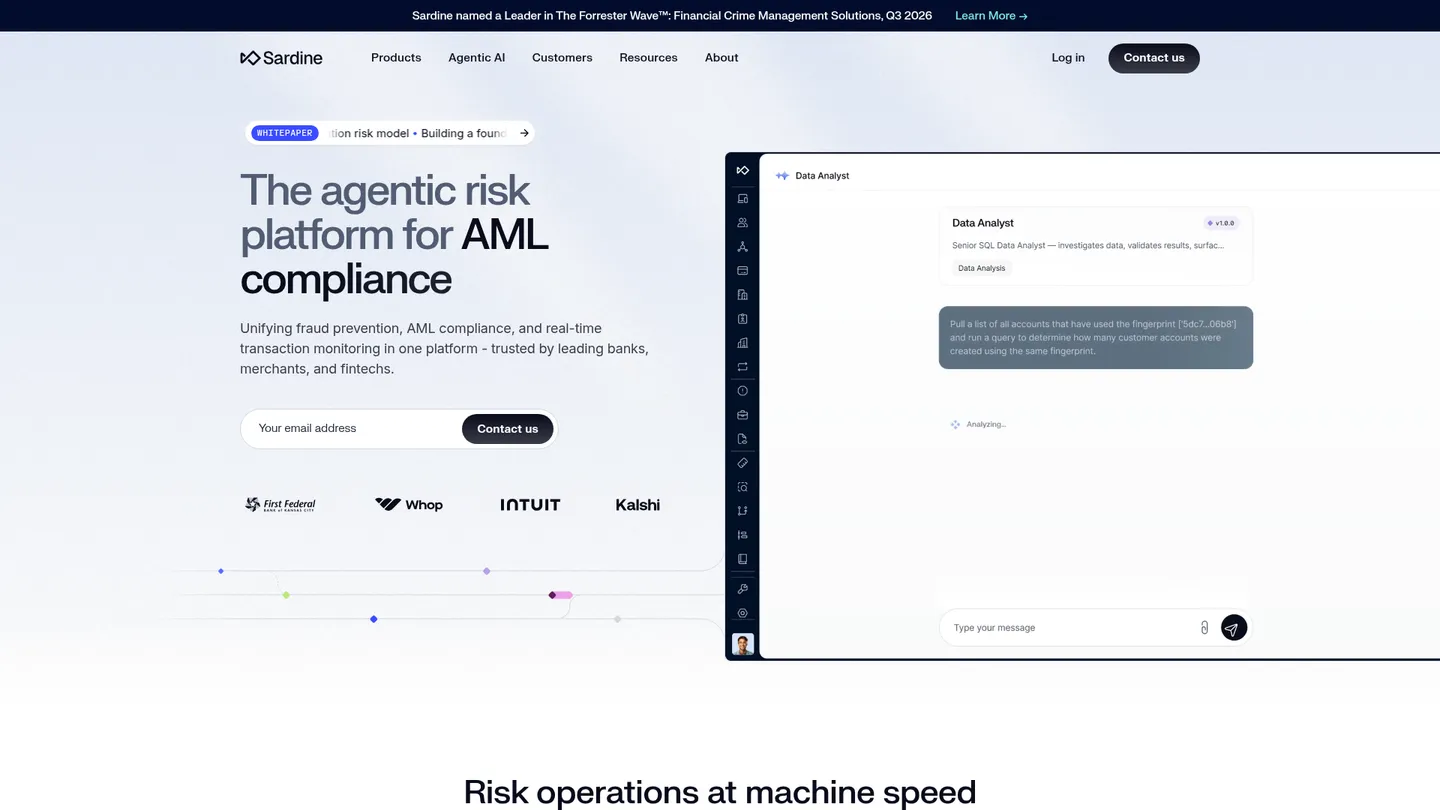Click the paperclip attachment icon
The image size is (1440, 810).
click(1204, 628)
